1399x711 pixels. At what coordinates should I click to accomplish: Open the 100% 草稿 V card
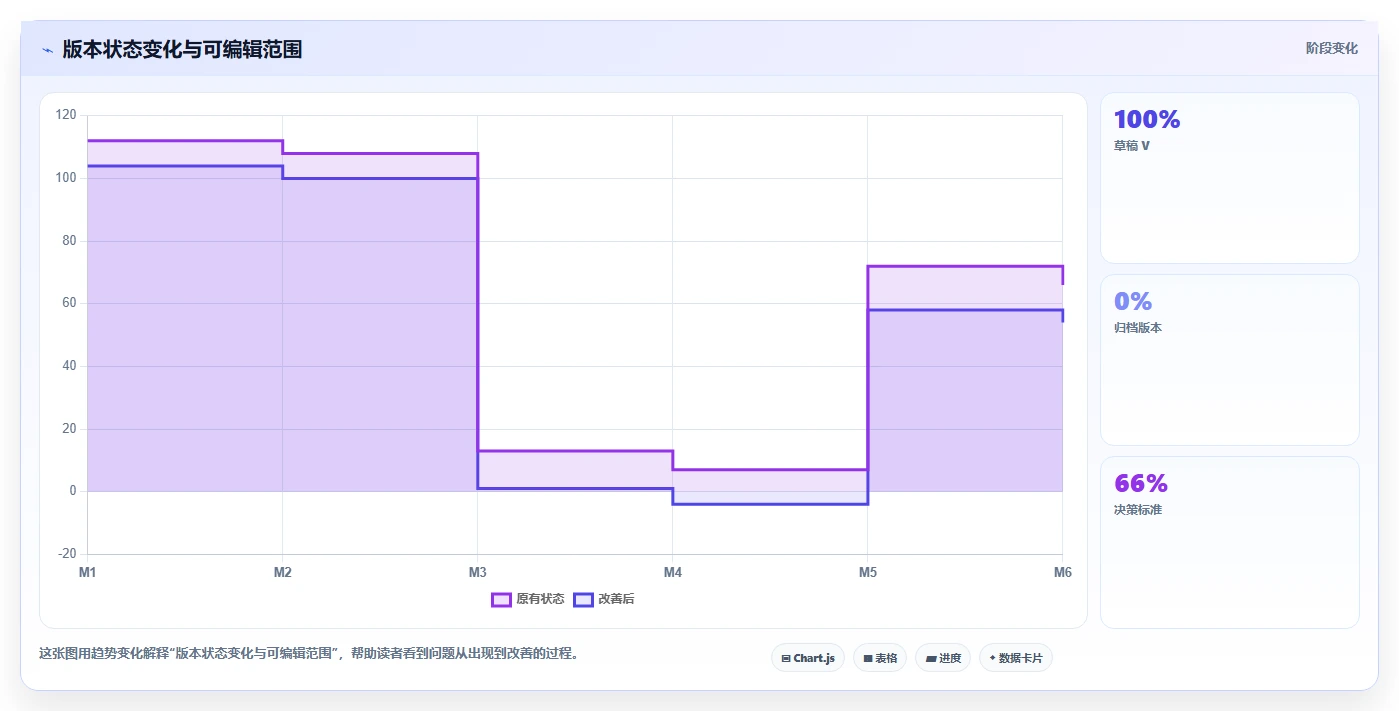[1230, 178]
